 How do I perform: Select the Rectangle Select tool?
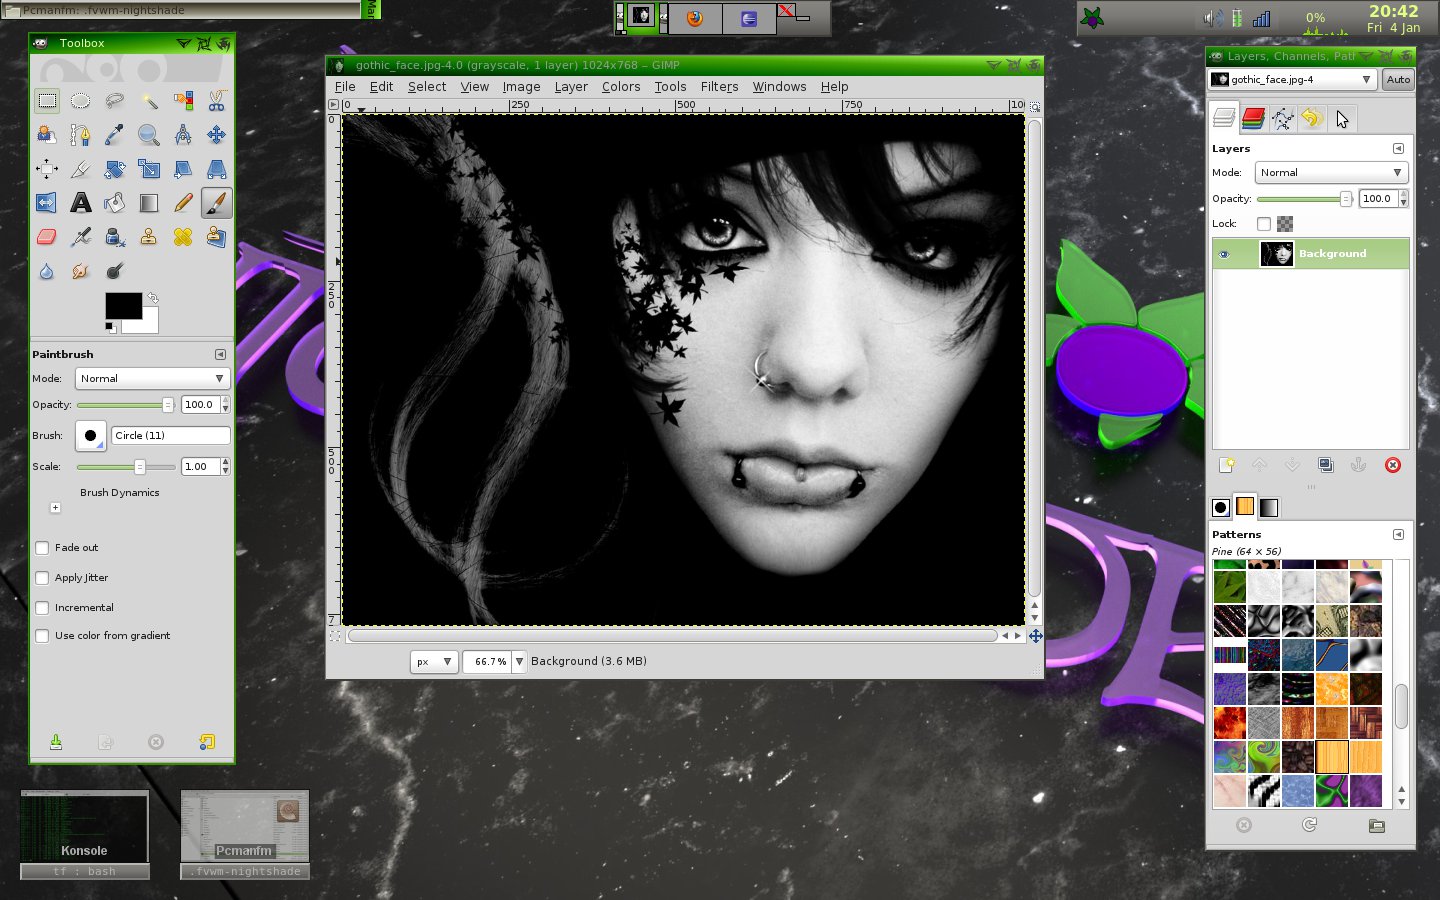coord(47,101)
